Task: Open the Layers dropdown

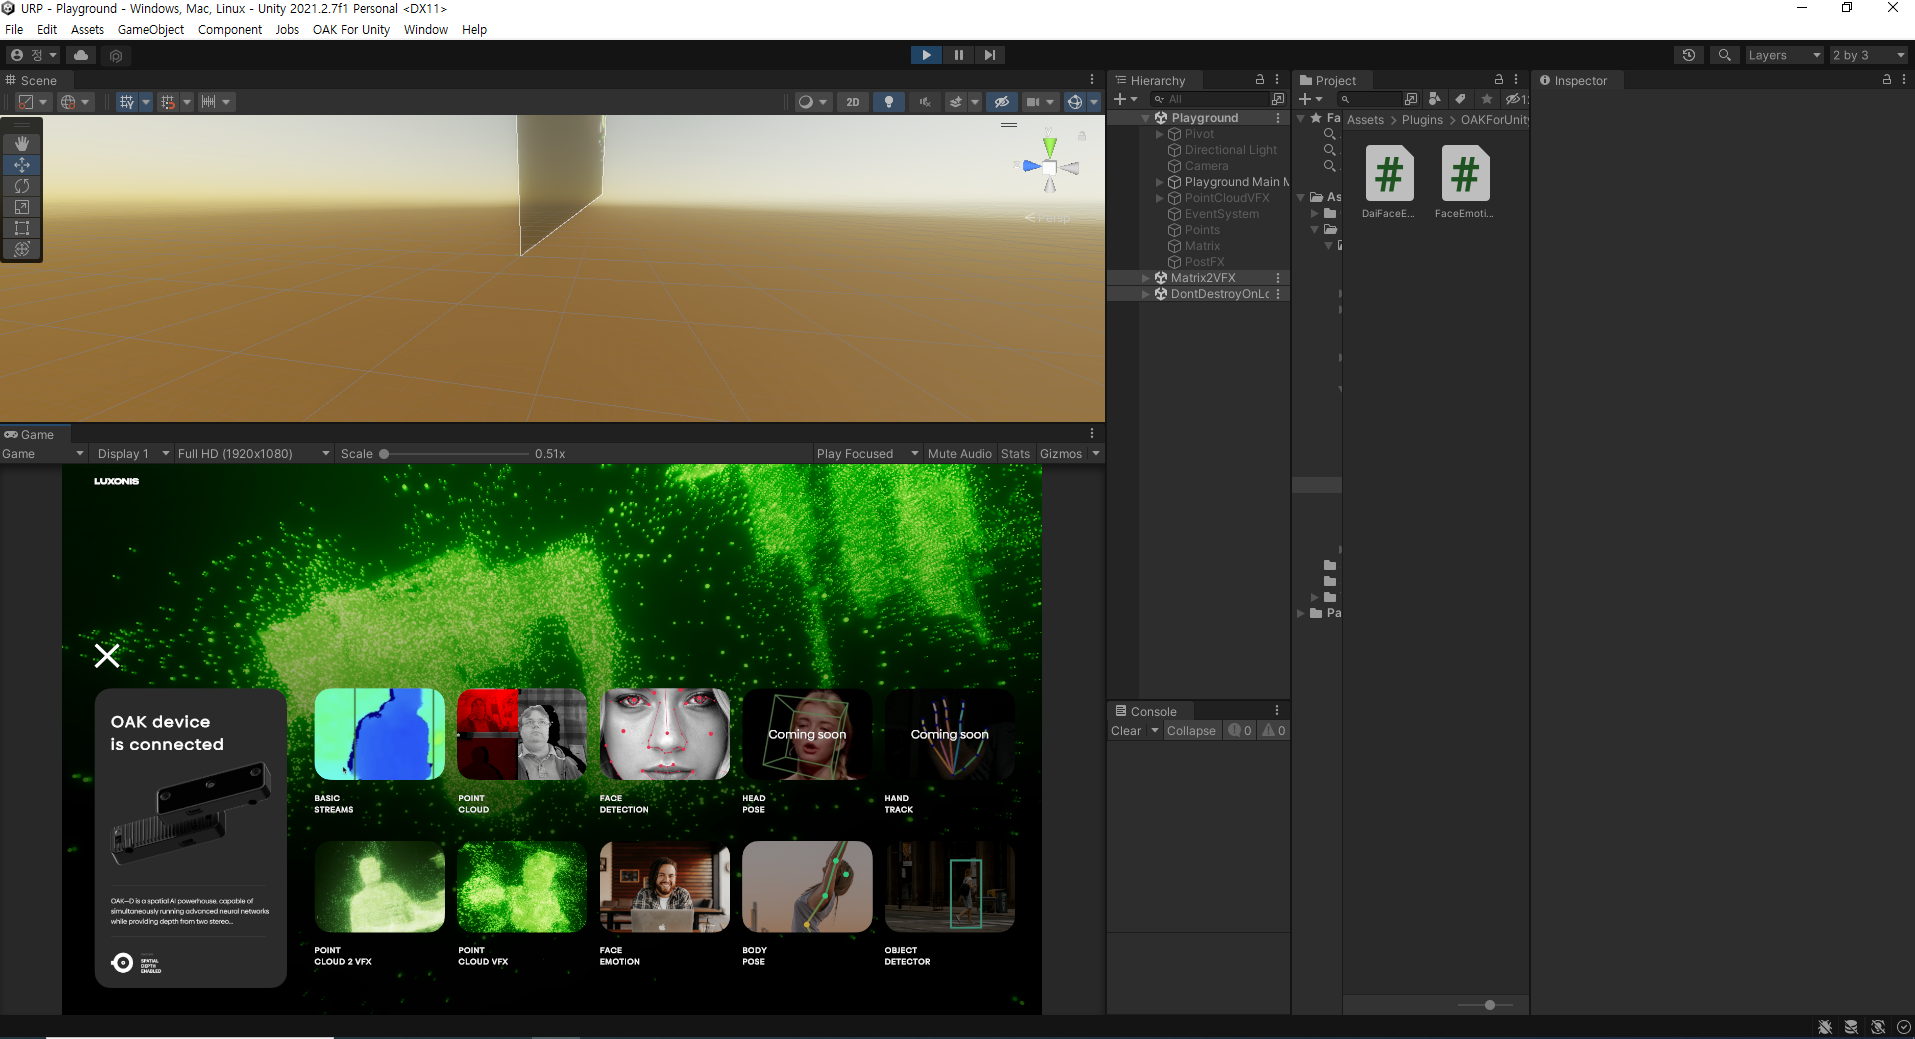Action: pyautogui.click(x=1783, y=55)
